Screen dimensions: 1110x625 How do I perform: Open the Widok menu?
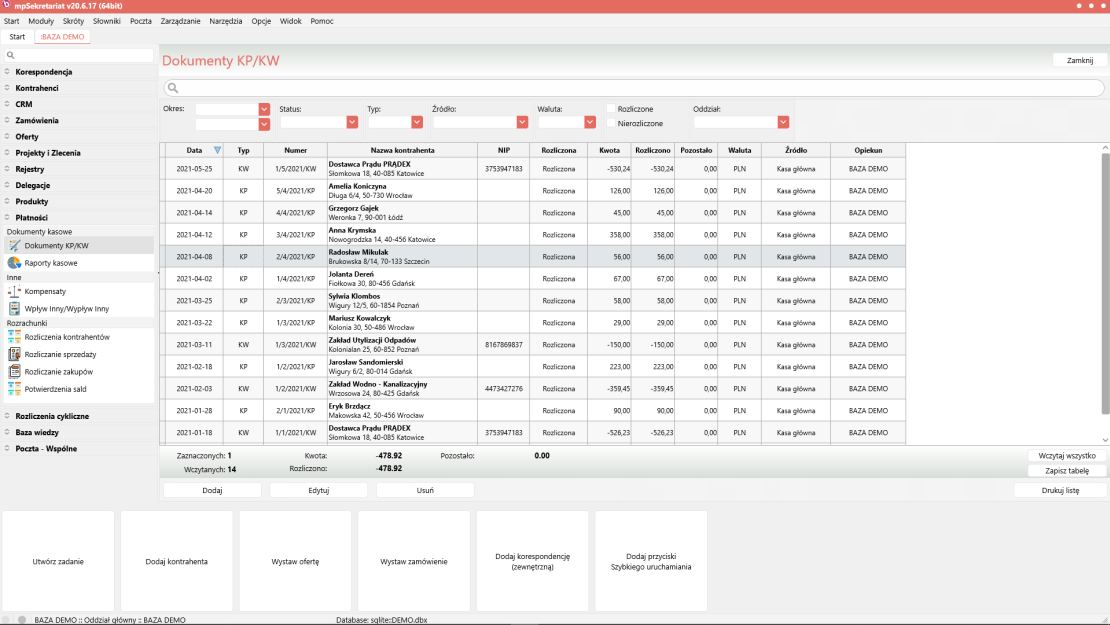[x=290, y=21]
